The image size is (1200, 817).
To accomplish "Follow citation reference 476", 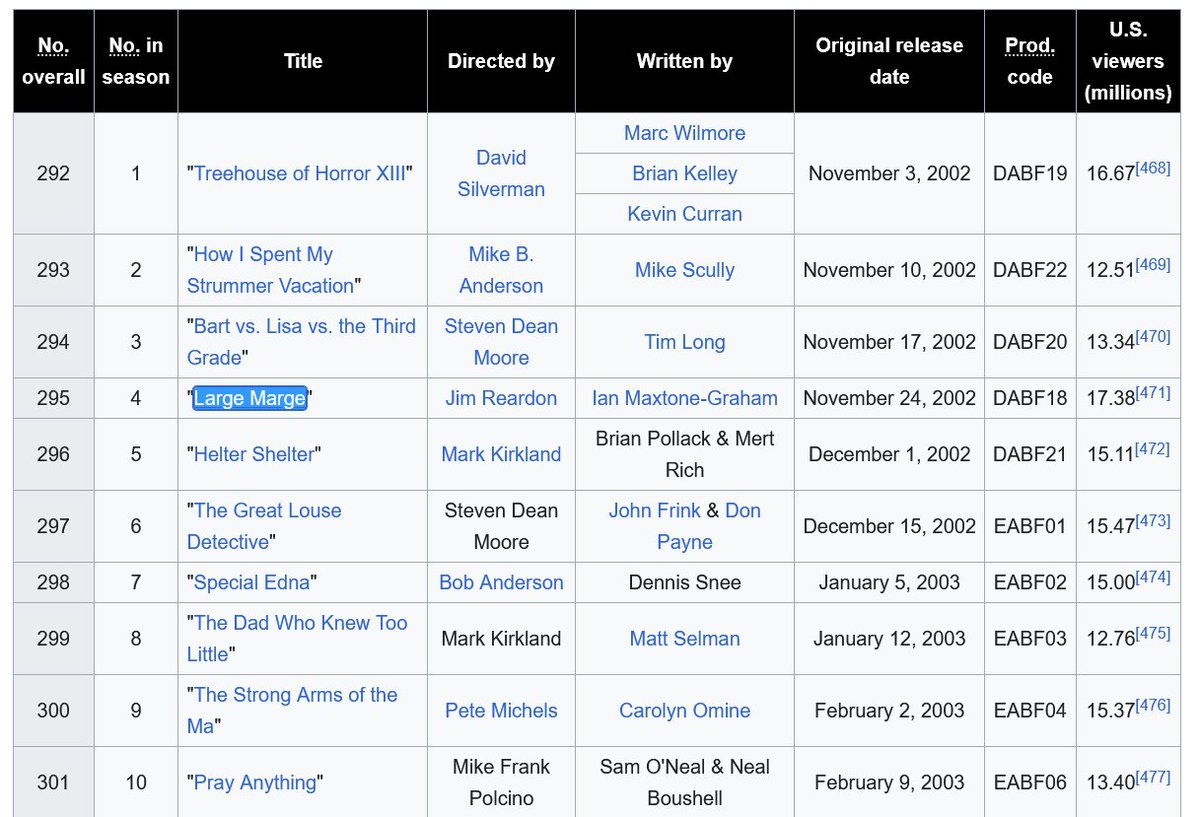I will click(1152, 705).
